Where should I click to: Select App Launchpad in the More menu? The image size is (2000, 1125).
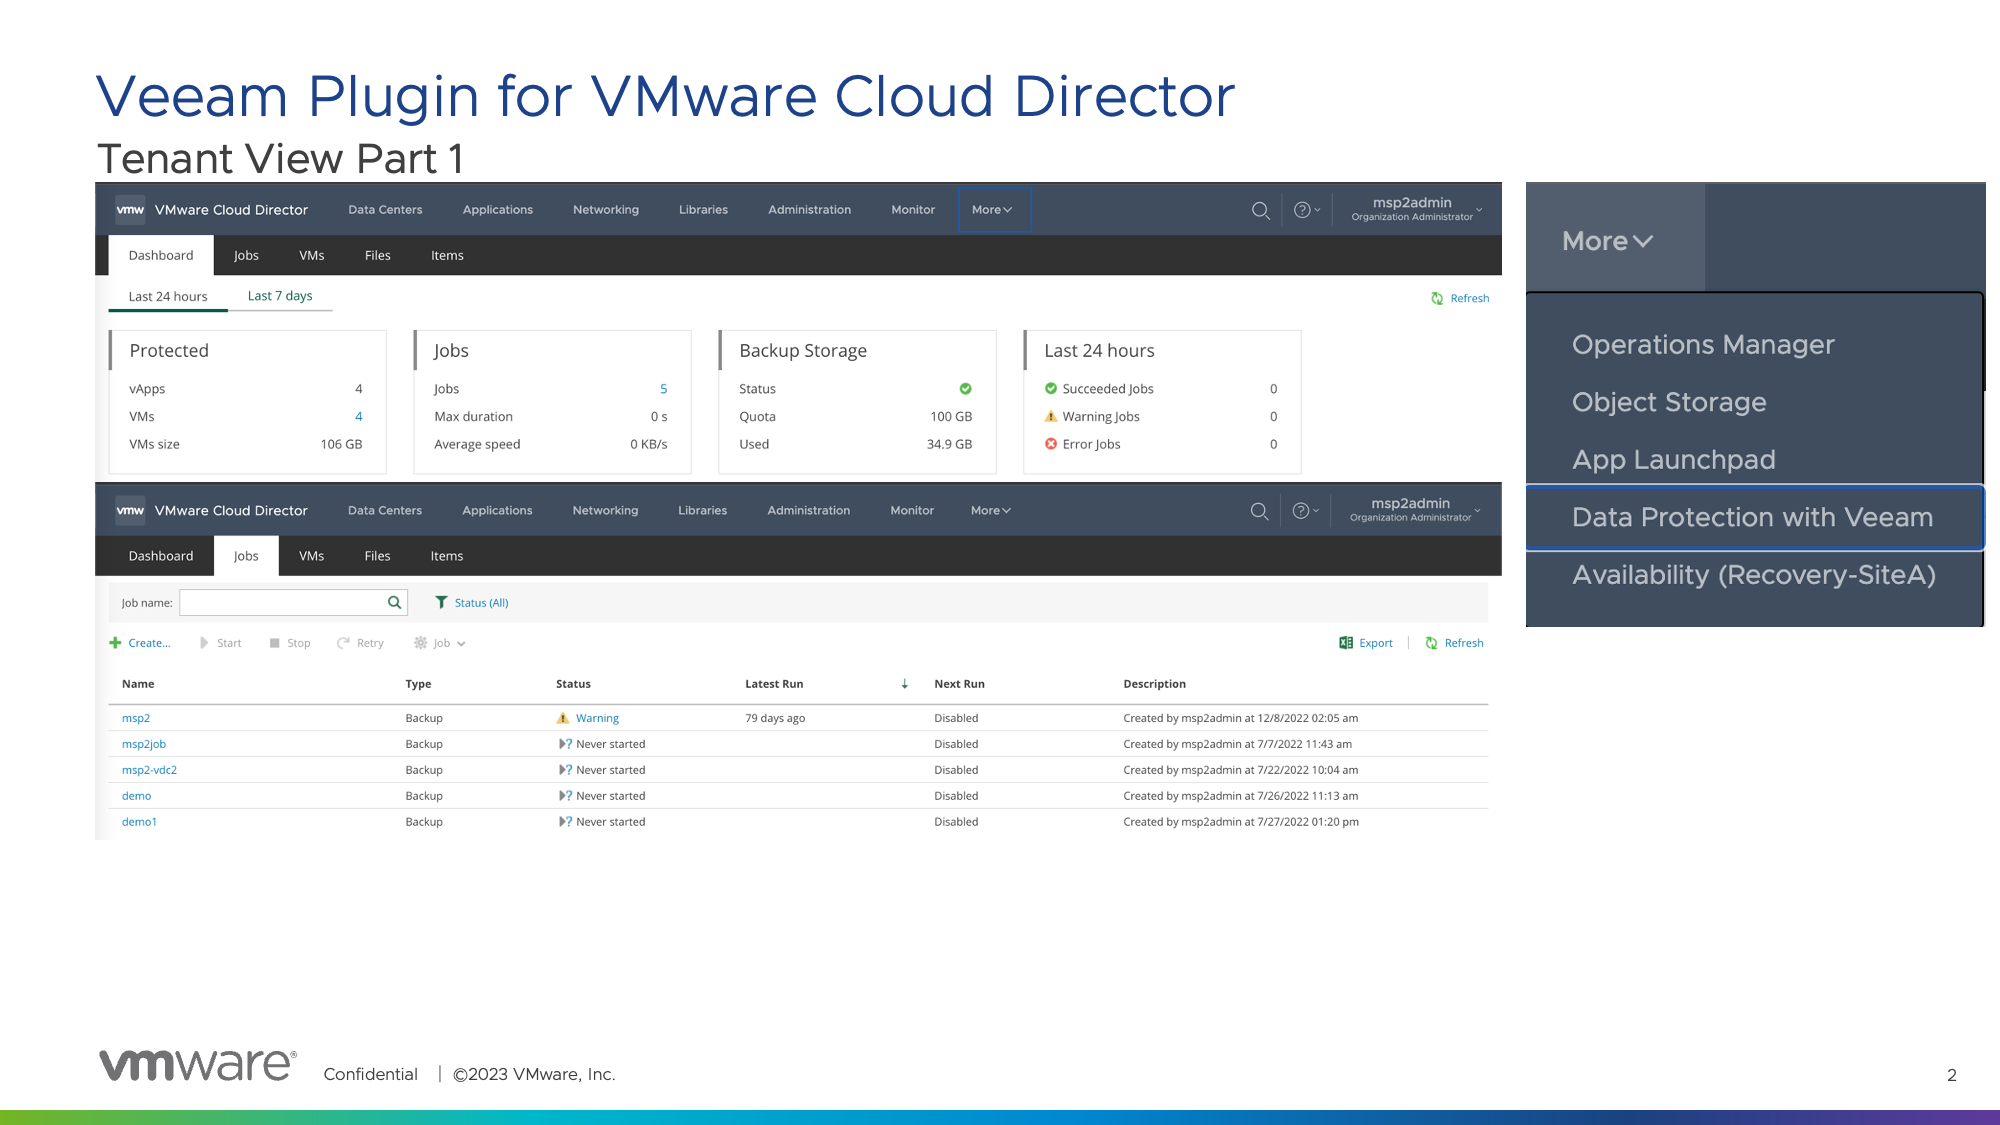tap(1674, 460)
